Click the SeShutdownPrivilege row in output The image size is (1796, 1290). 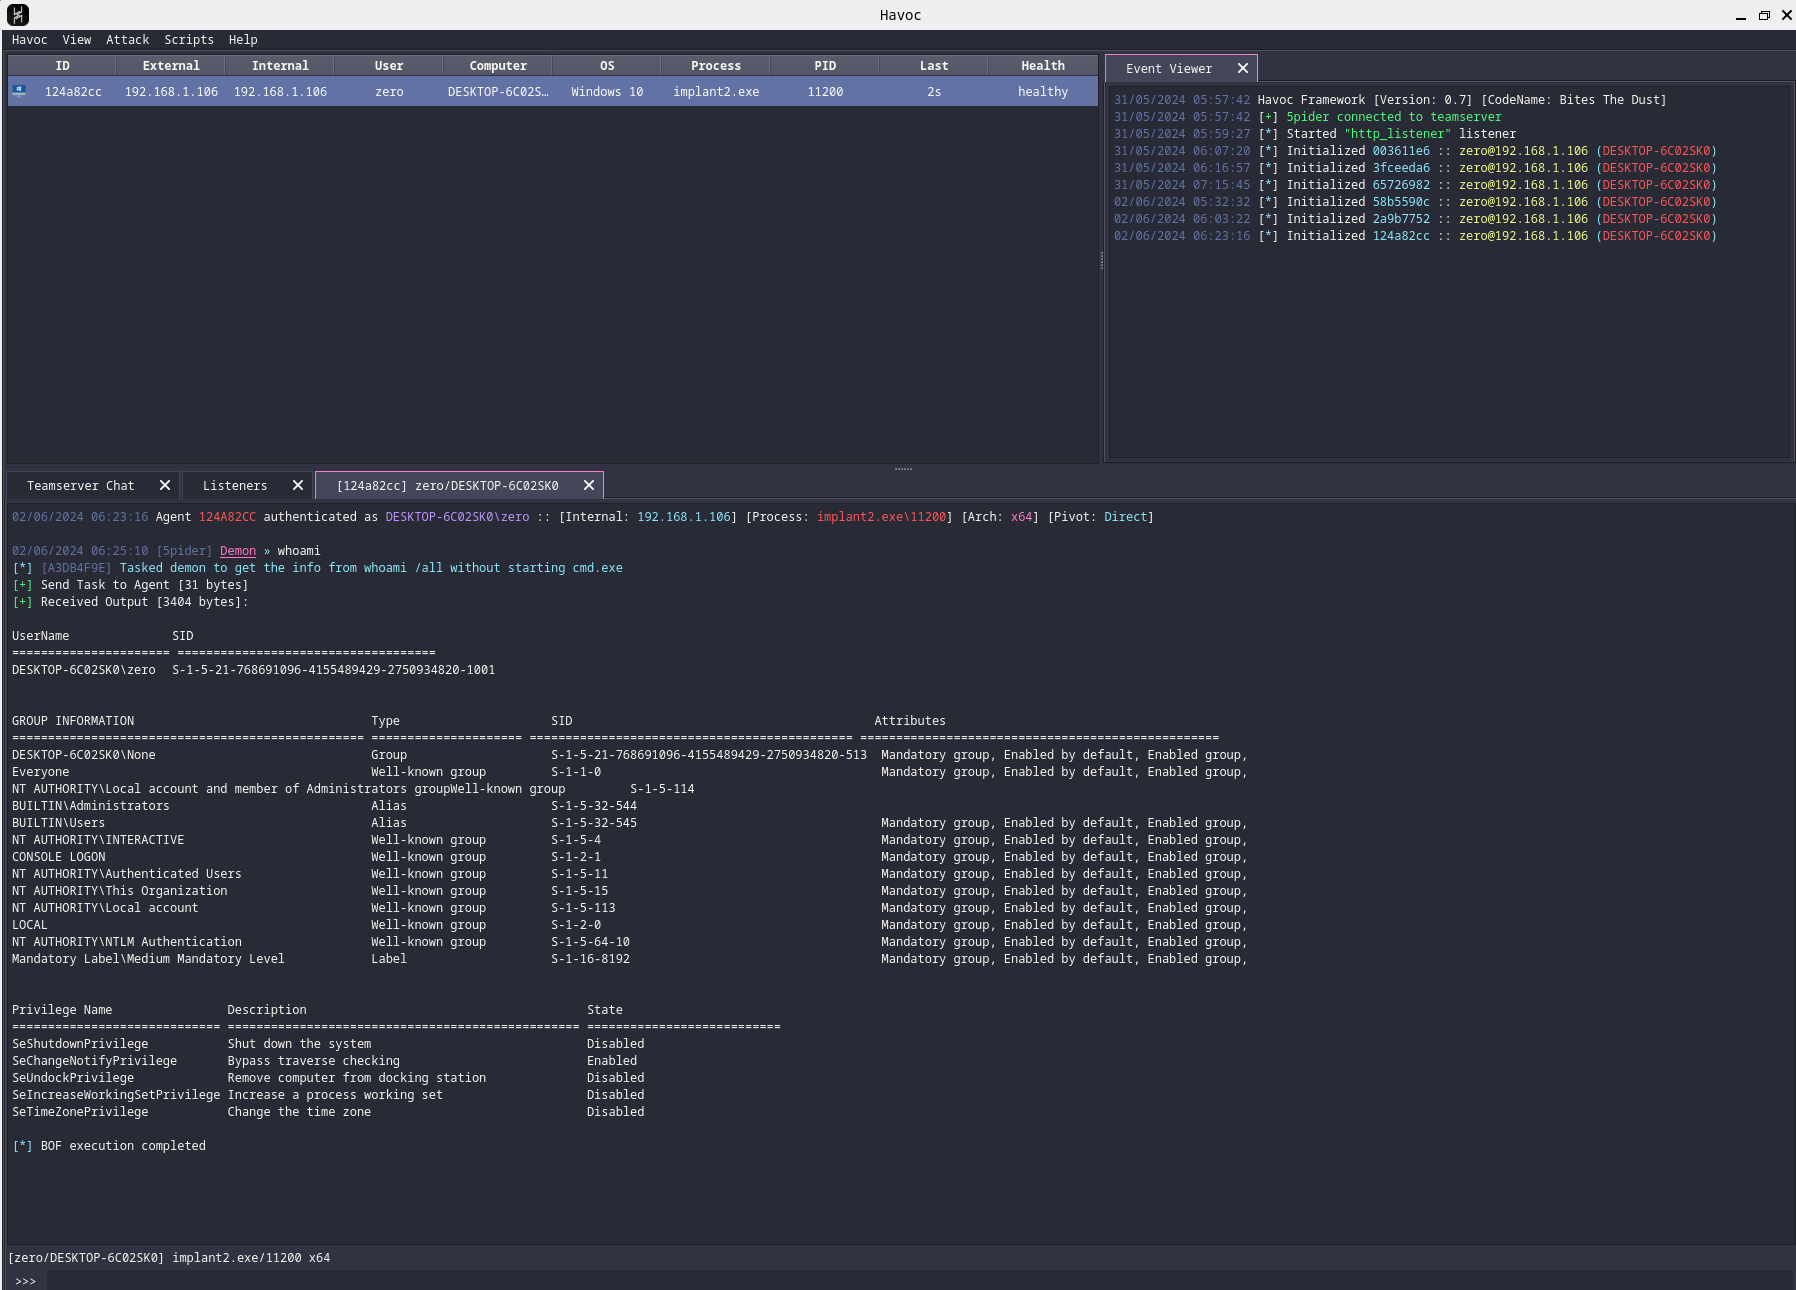click(x=328, y=1044)
